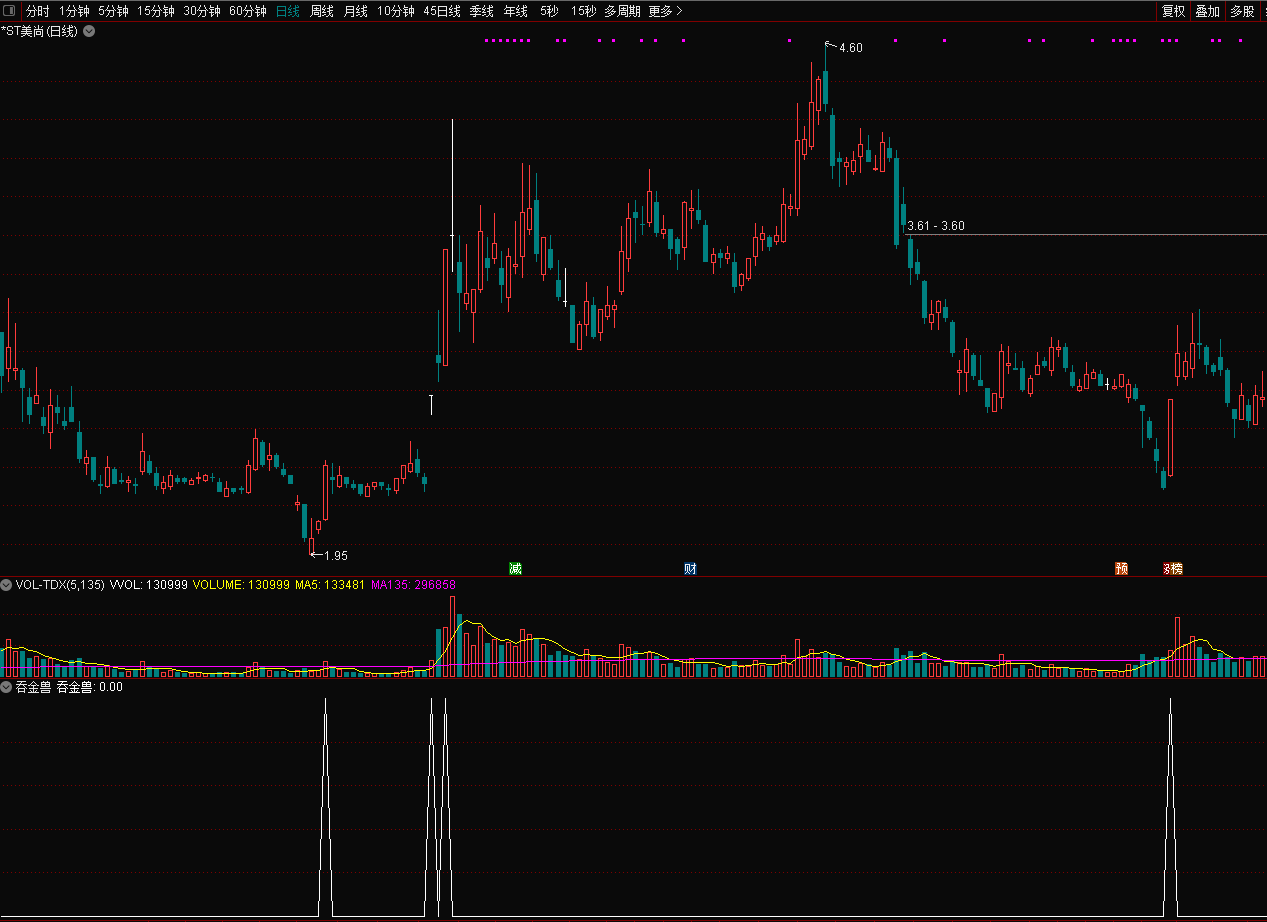Switch to the 分时 intraday chart
The image size is (1267, 922).
tap(37, 11)
